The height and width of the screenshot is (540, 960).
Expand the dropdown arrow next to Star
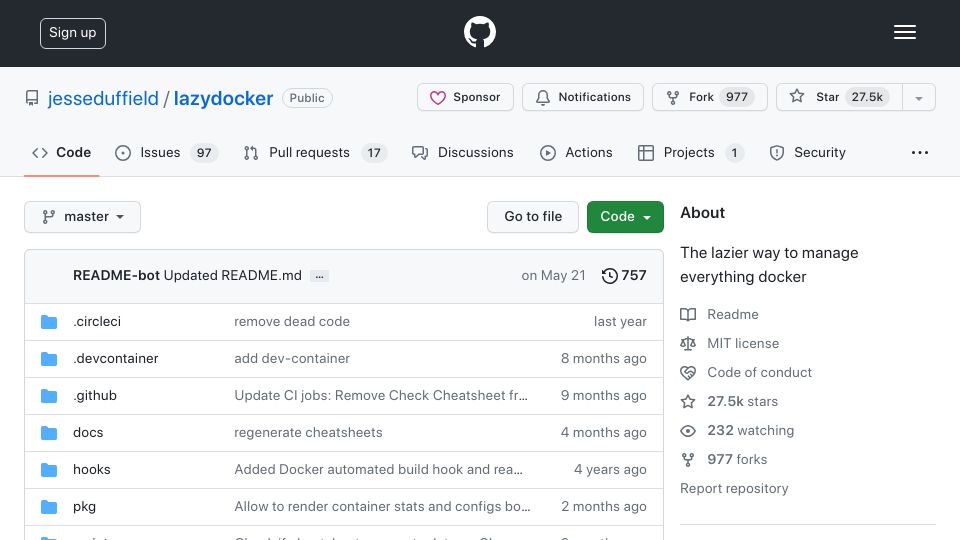(919, 97)
